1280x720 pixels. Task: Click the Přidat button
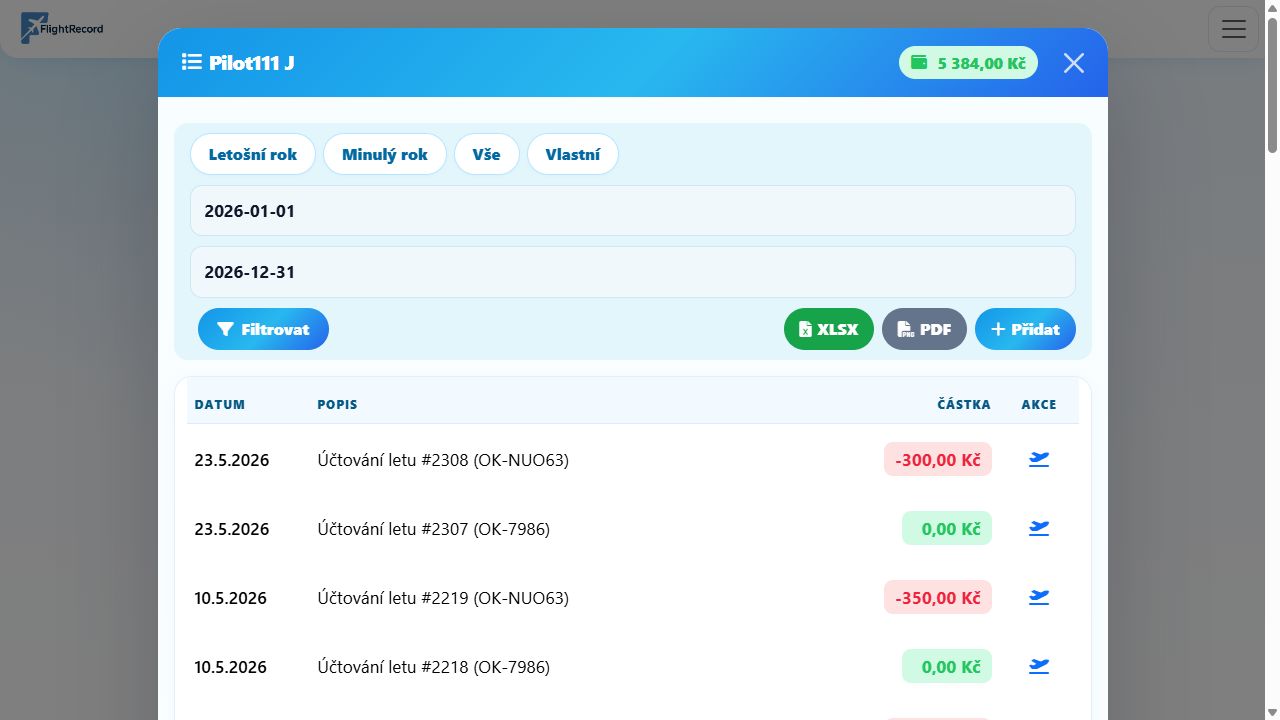pyautogui.click(x=1025, y=329)
